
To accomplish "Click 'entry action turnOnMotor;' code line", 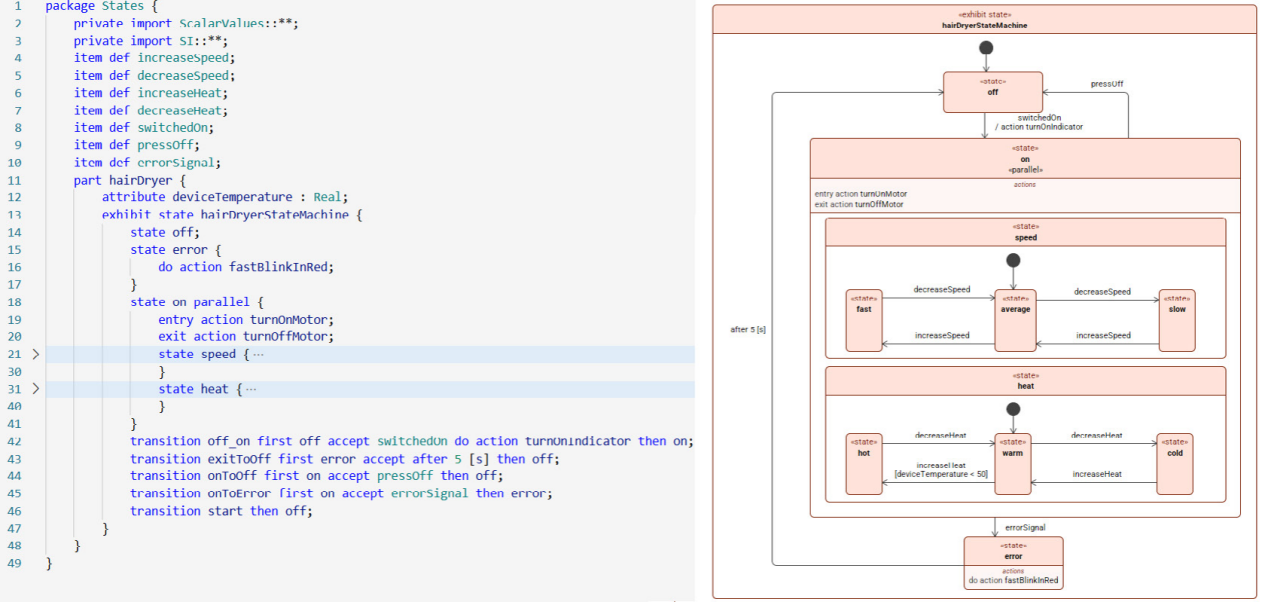I will pos(246,319).
